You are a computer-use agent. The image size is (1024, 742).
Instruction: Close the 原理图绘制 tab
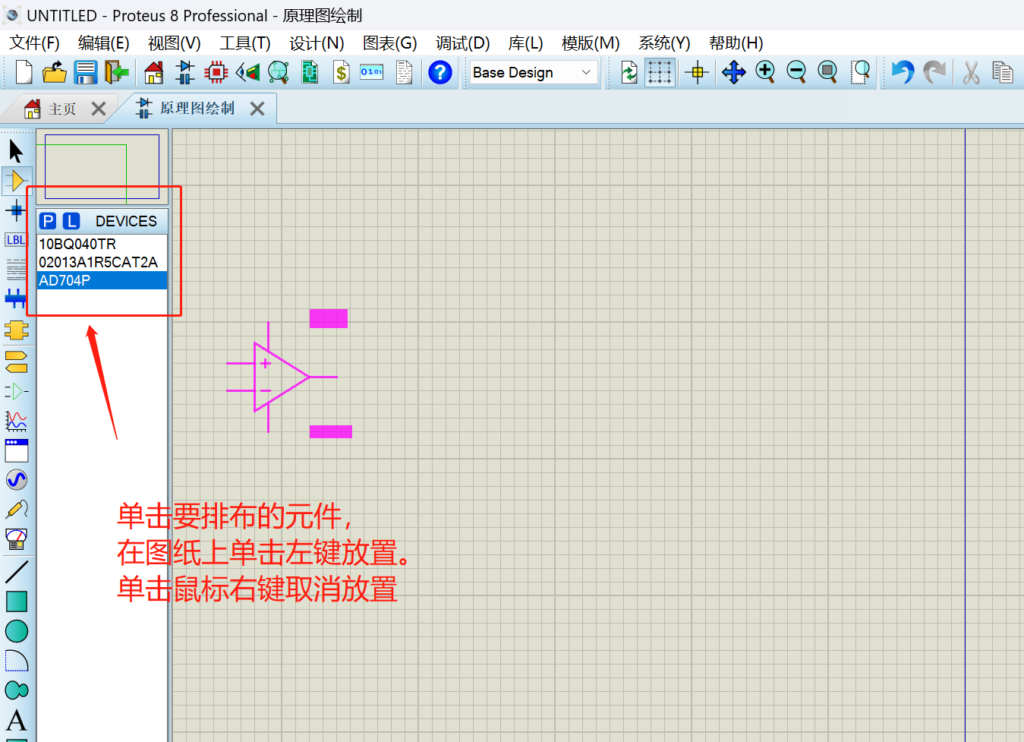coord(257,109)
